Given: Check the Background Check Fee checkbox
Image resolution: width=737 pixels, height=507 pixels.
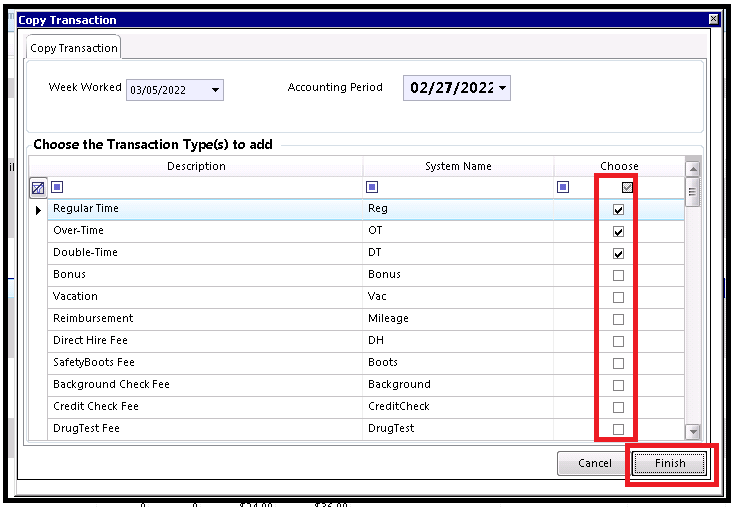Looking at the screenshot, I should click(x=619, y=385).
